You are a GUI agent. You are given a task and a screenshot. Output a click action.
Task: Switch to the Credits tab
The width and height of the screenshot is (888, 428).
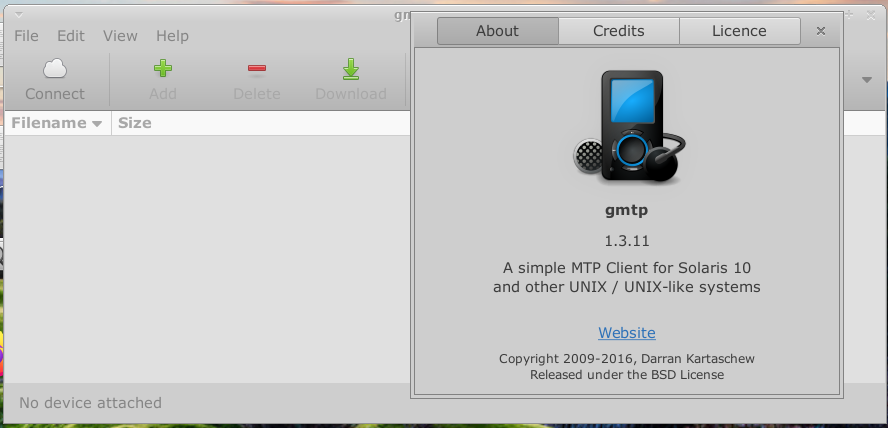point(618,31)
